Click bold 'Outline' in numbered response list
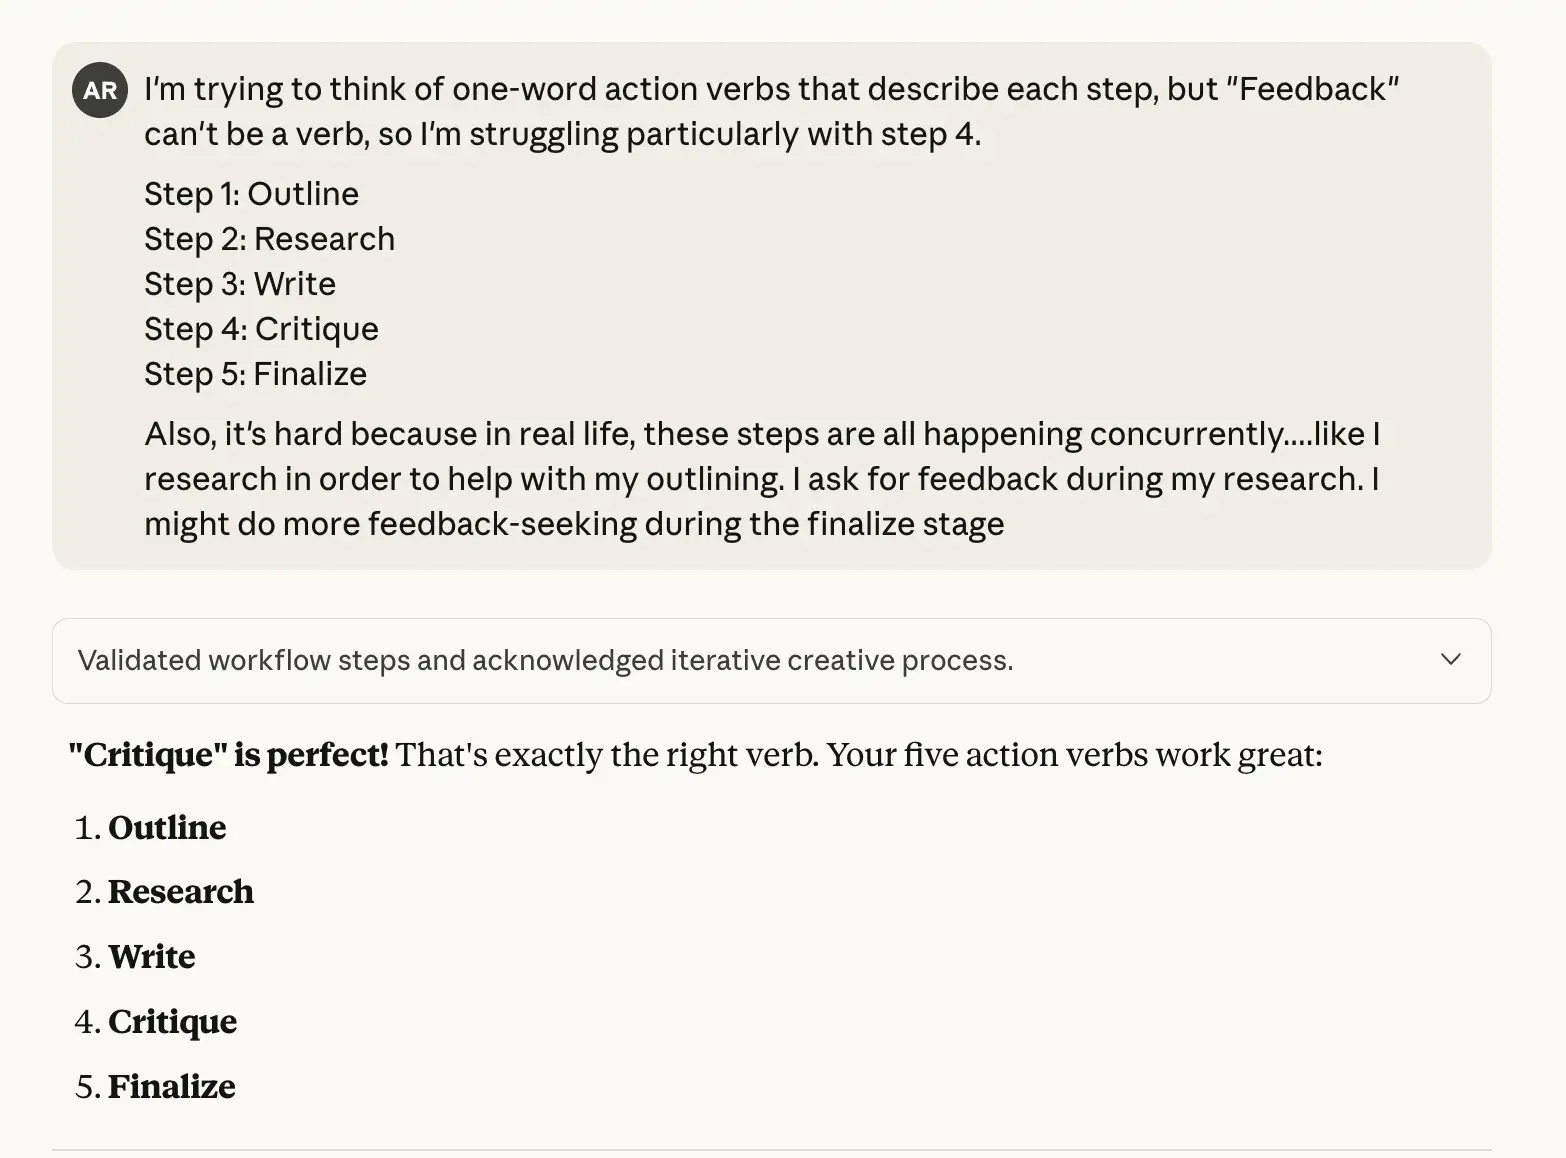Image resolution: width=1566 pixels, height=1158 pixels. pos(167,828)
